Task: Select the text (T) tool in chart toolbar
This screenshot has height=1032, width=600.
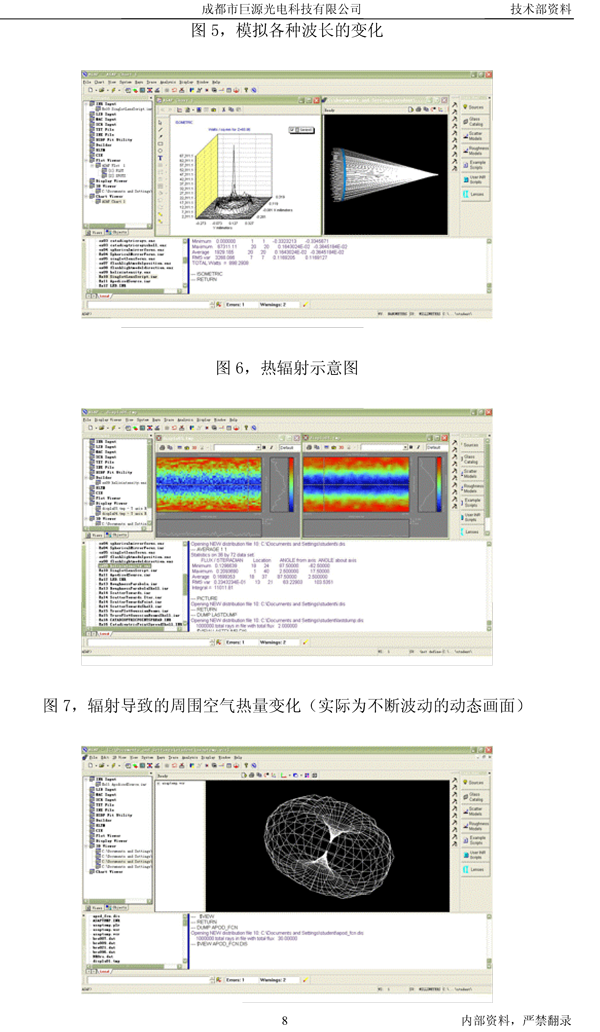Action: coord(160,157)
